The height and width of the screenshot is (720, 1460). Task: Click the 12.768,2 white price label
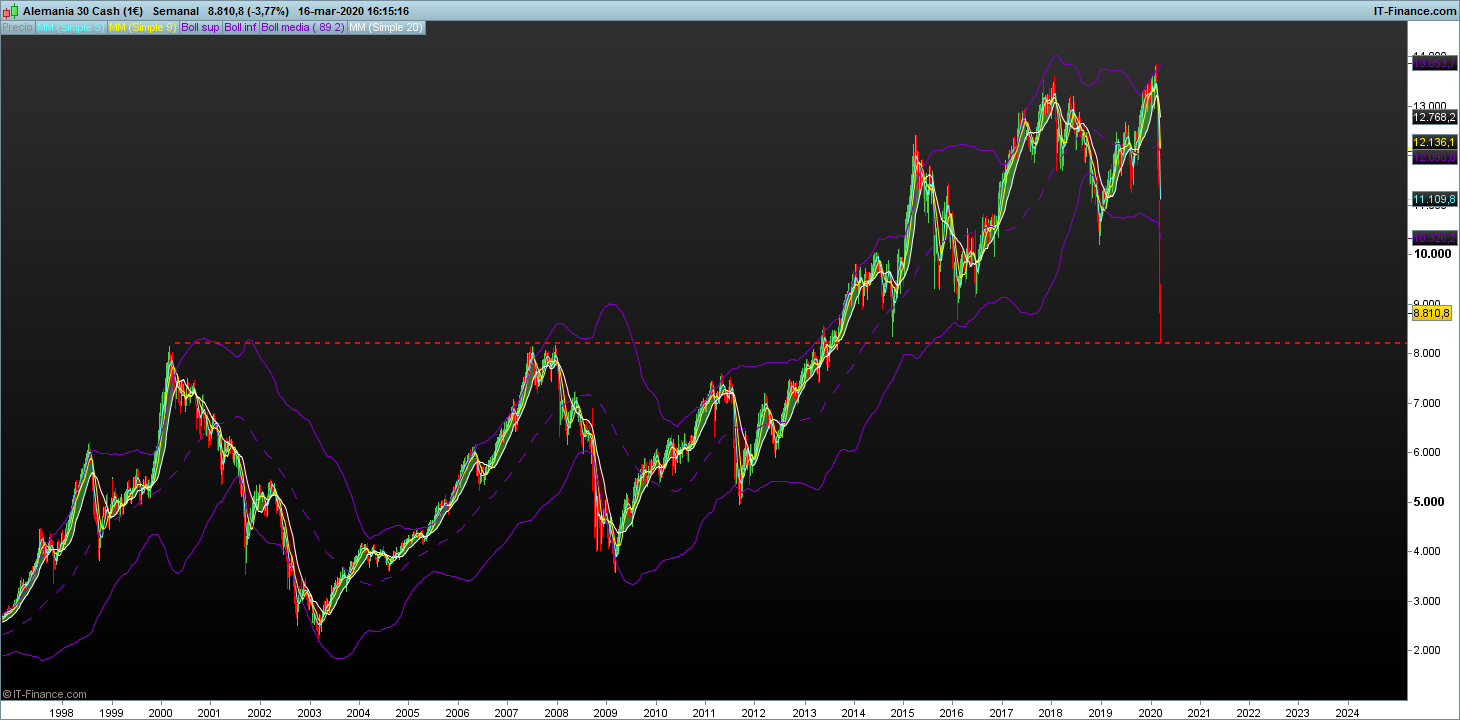coord(1433,117)
